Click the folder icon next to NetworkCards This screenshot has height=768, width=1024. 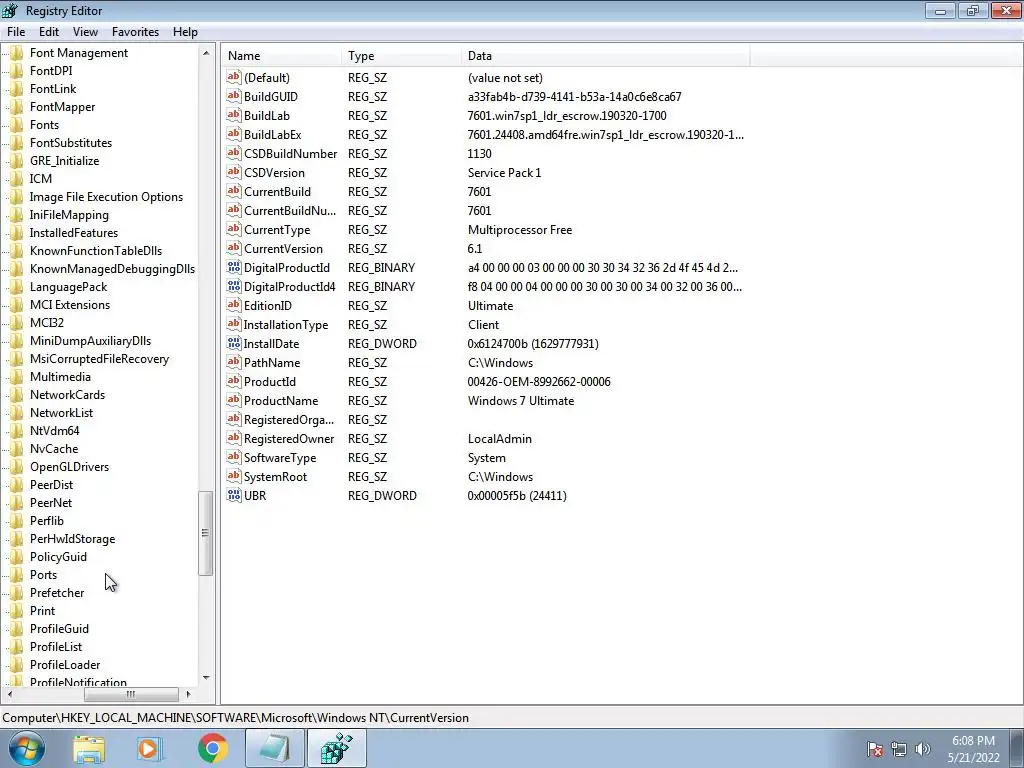(x=17, y=394)
